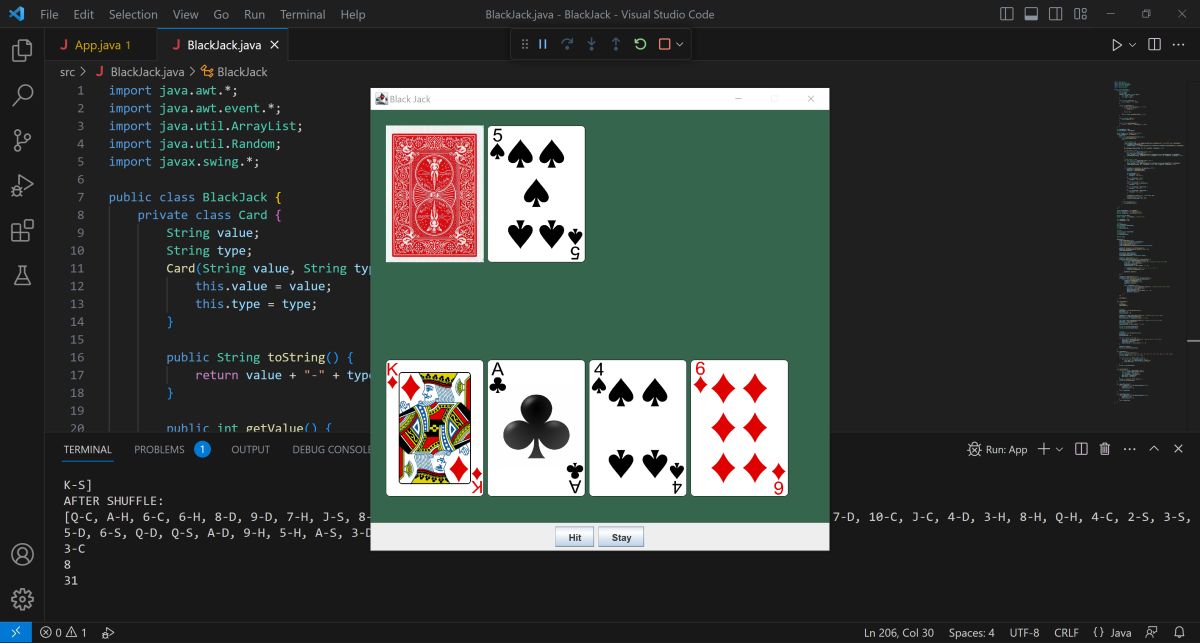Open the Run and Debug view

click(22, 186)
